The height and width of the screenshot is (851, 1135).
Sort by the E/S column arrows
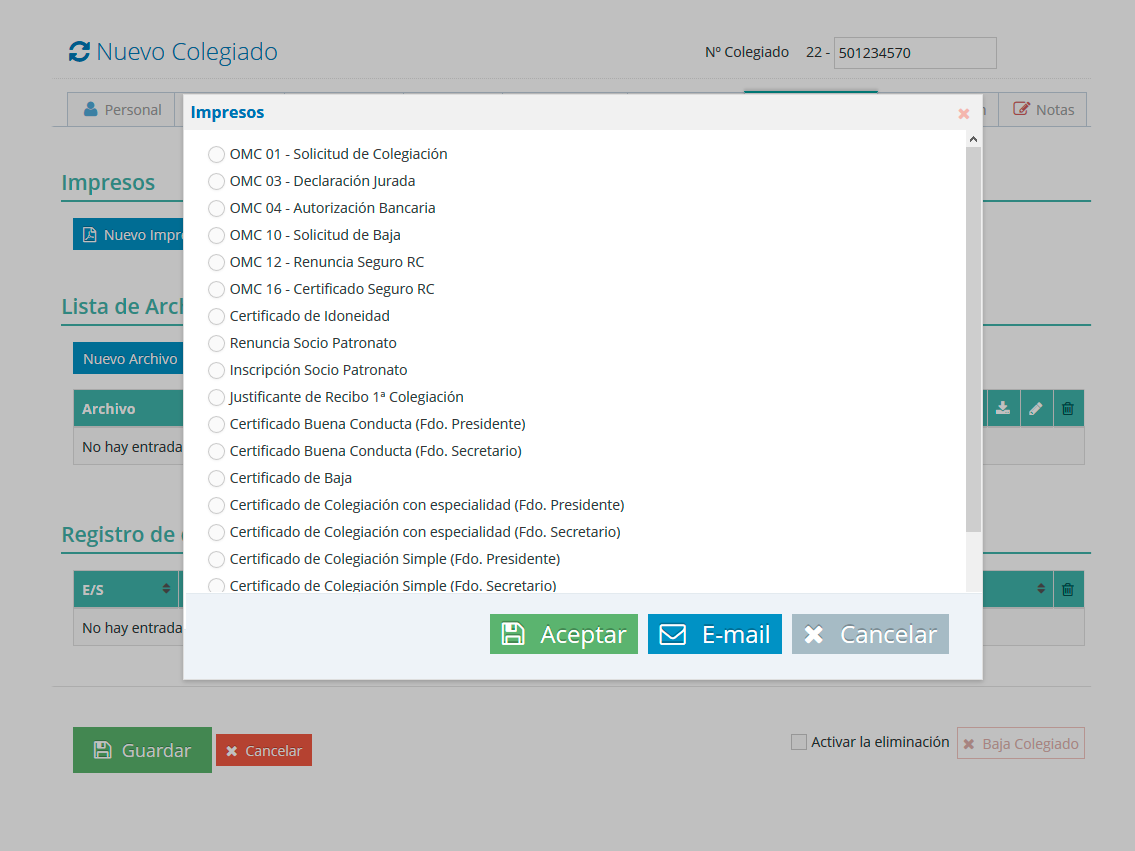tap(166, 589)
